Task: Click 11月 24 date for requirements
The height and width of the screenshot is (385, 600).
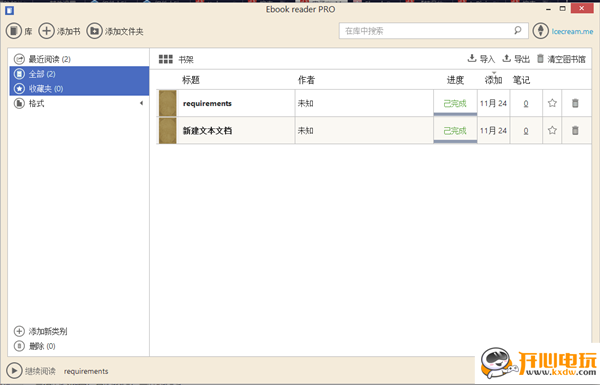Action: (493, 103)
